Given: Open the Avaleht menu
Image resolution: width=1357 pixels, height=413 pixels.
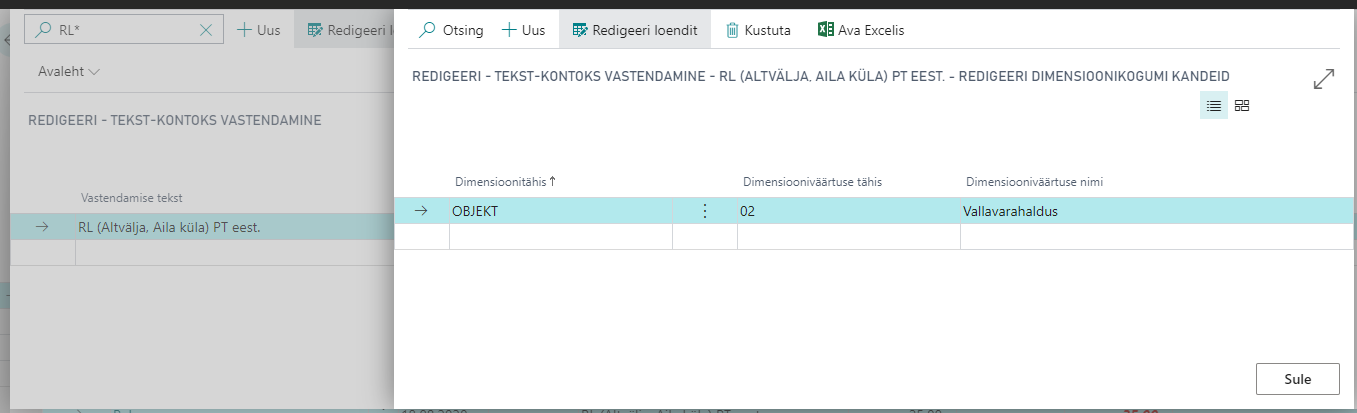Looking at the screenshot, I should 69,72.
